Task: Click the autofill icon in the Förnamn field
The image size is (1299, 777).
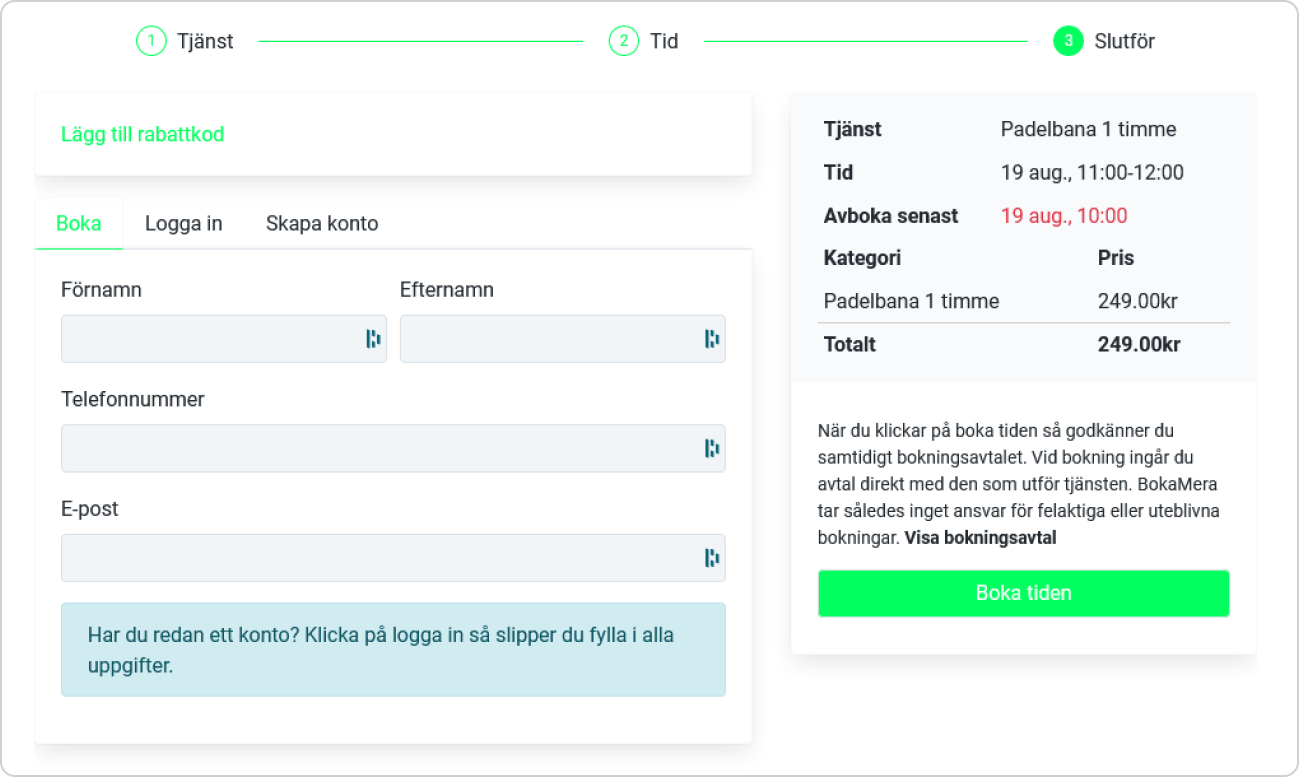Action: [x=373, y=339]
